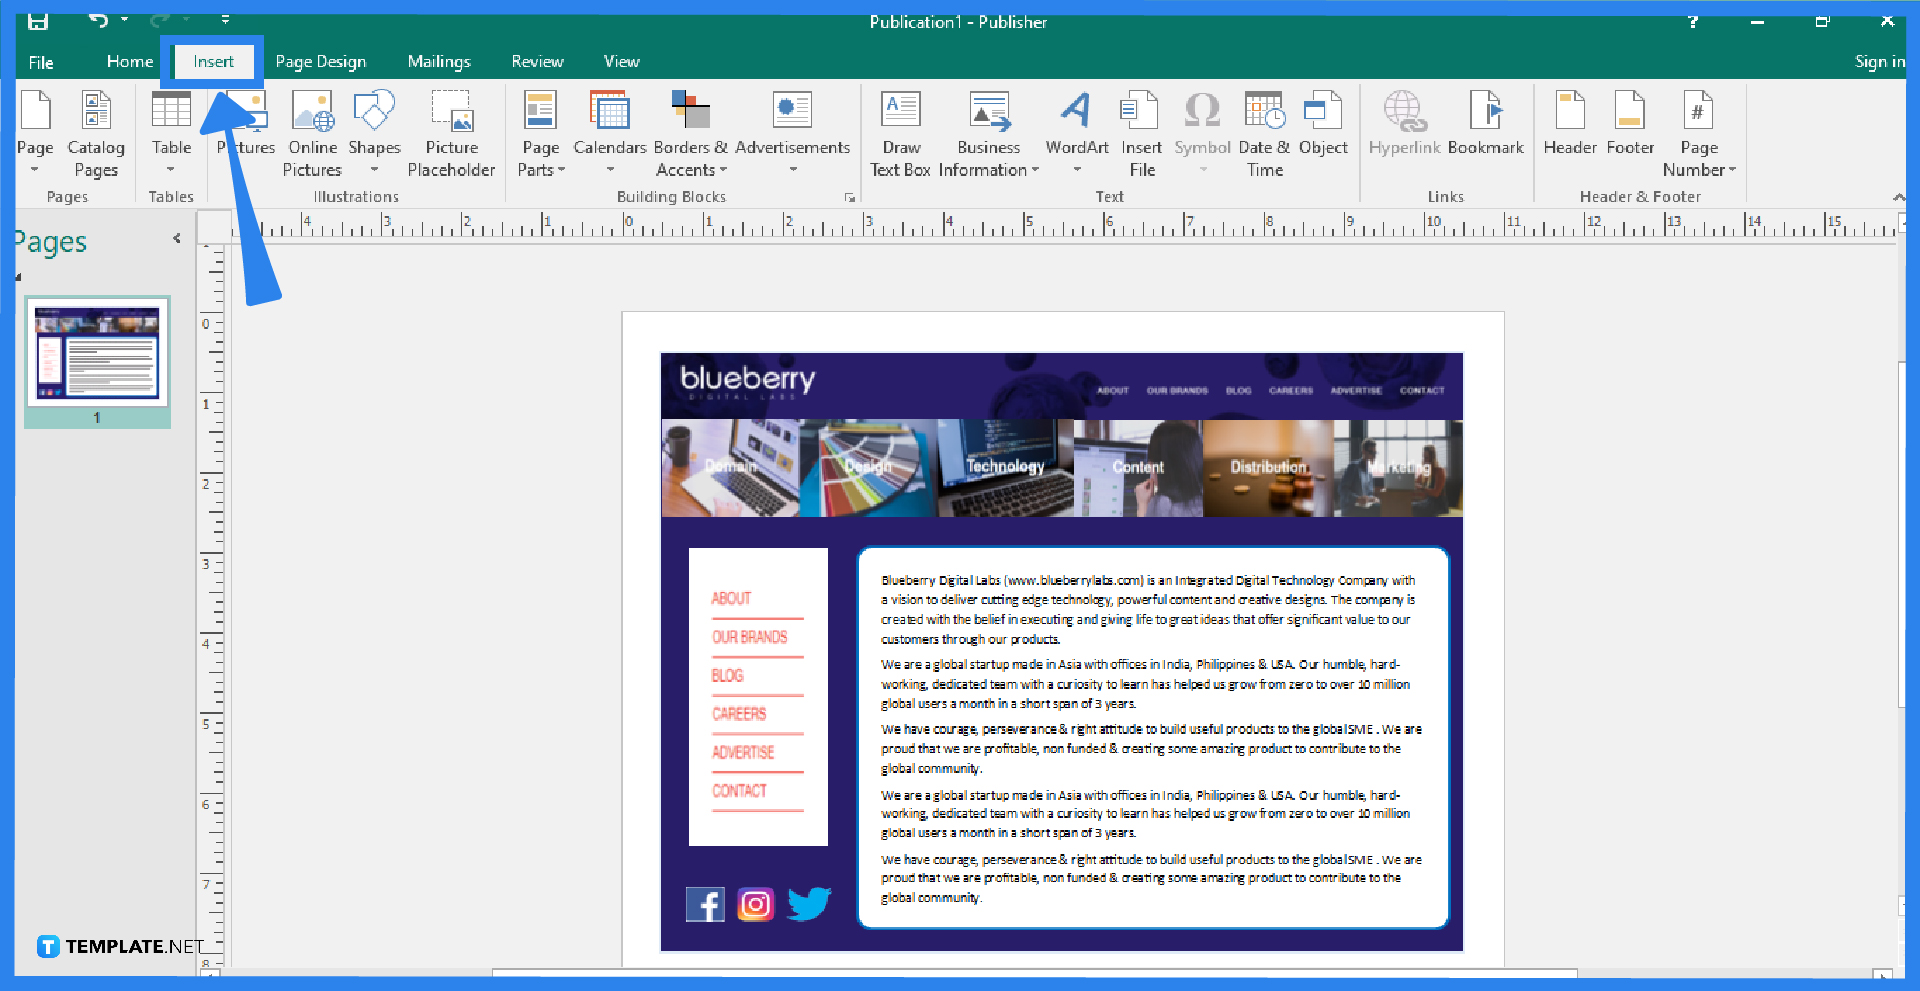Open the Review tab

pyautogui.click(x=537, y=61)
